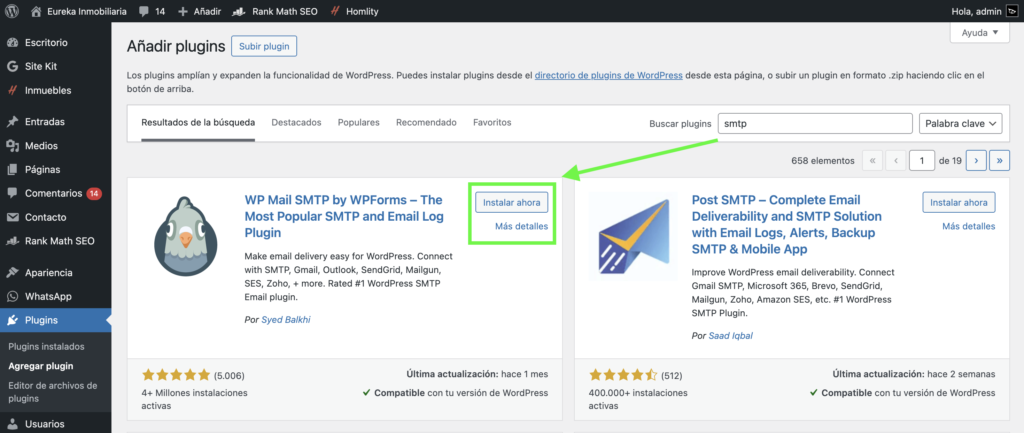
Task: Open Más detalles for WP Mail SMTP
Action: pos(521,226)
